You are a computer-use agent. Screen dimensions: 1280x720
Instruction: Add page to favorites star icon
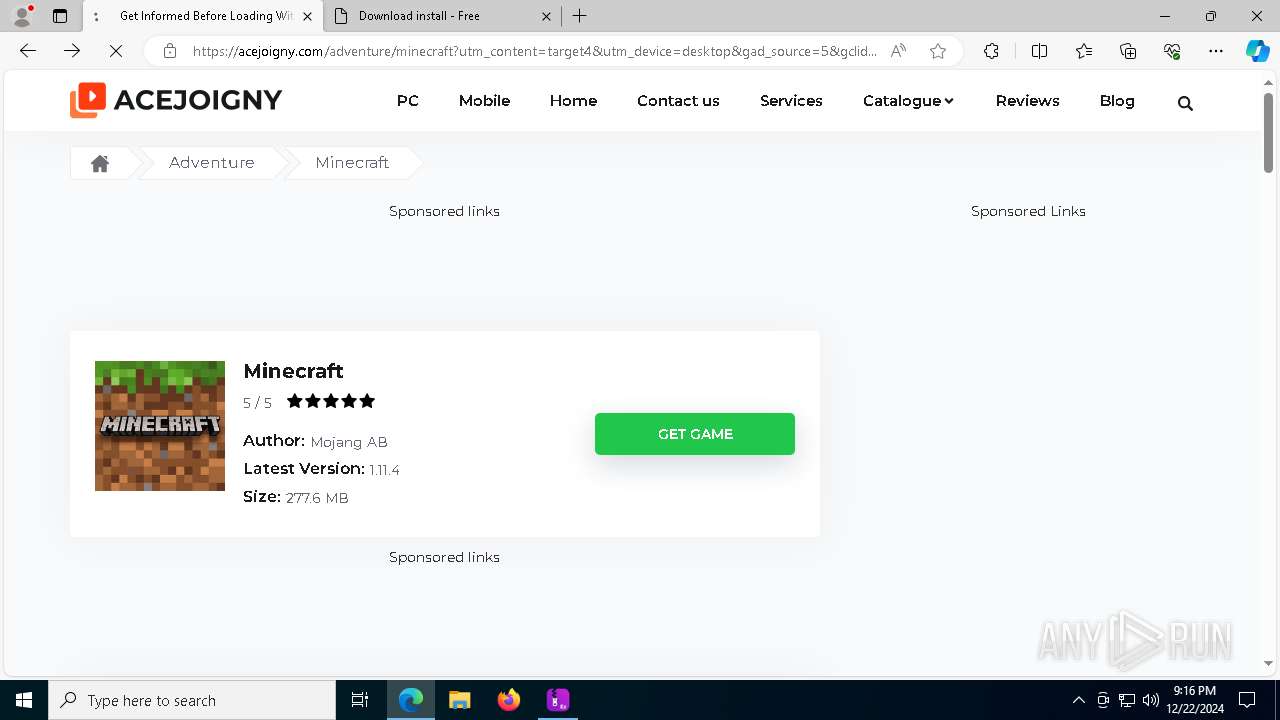click(938, 51)
